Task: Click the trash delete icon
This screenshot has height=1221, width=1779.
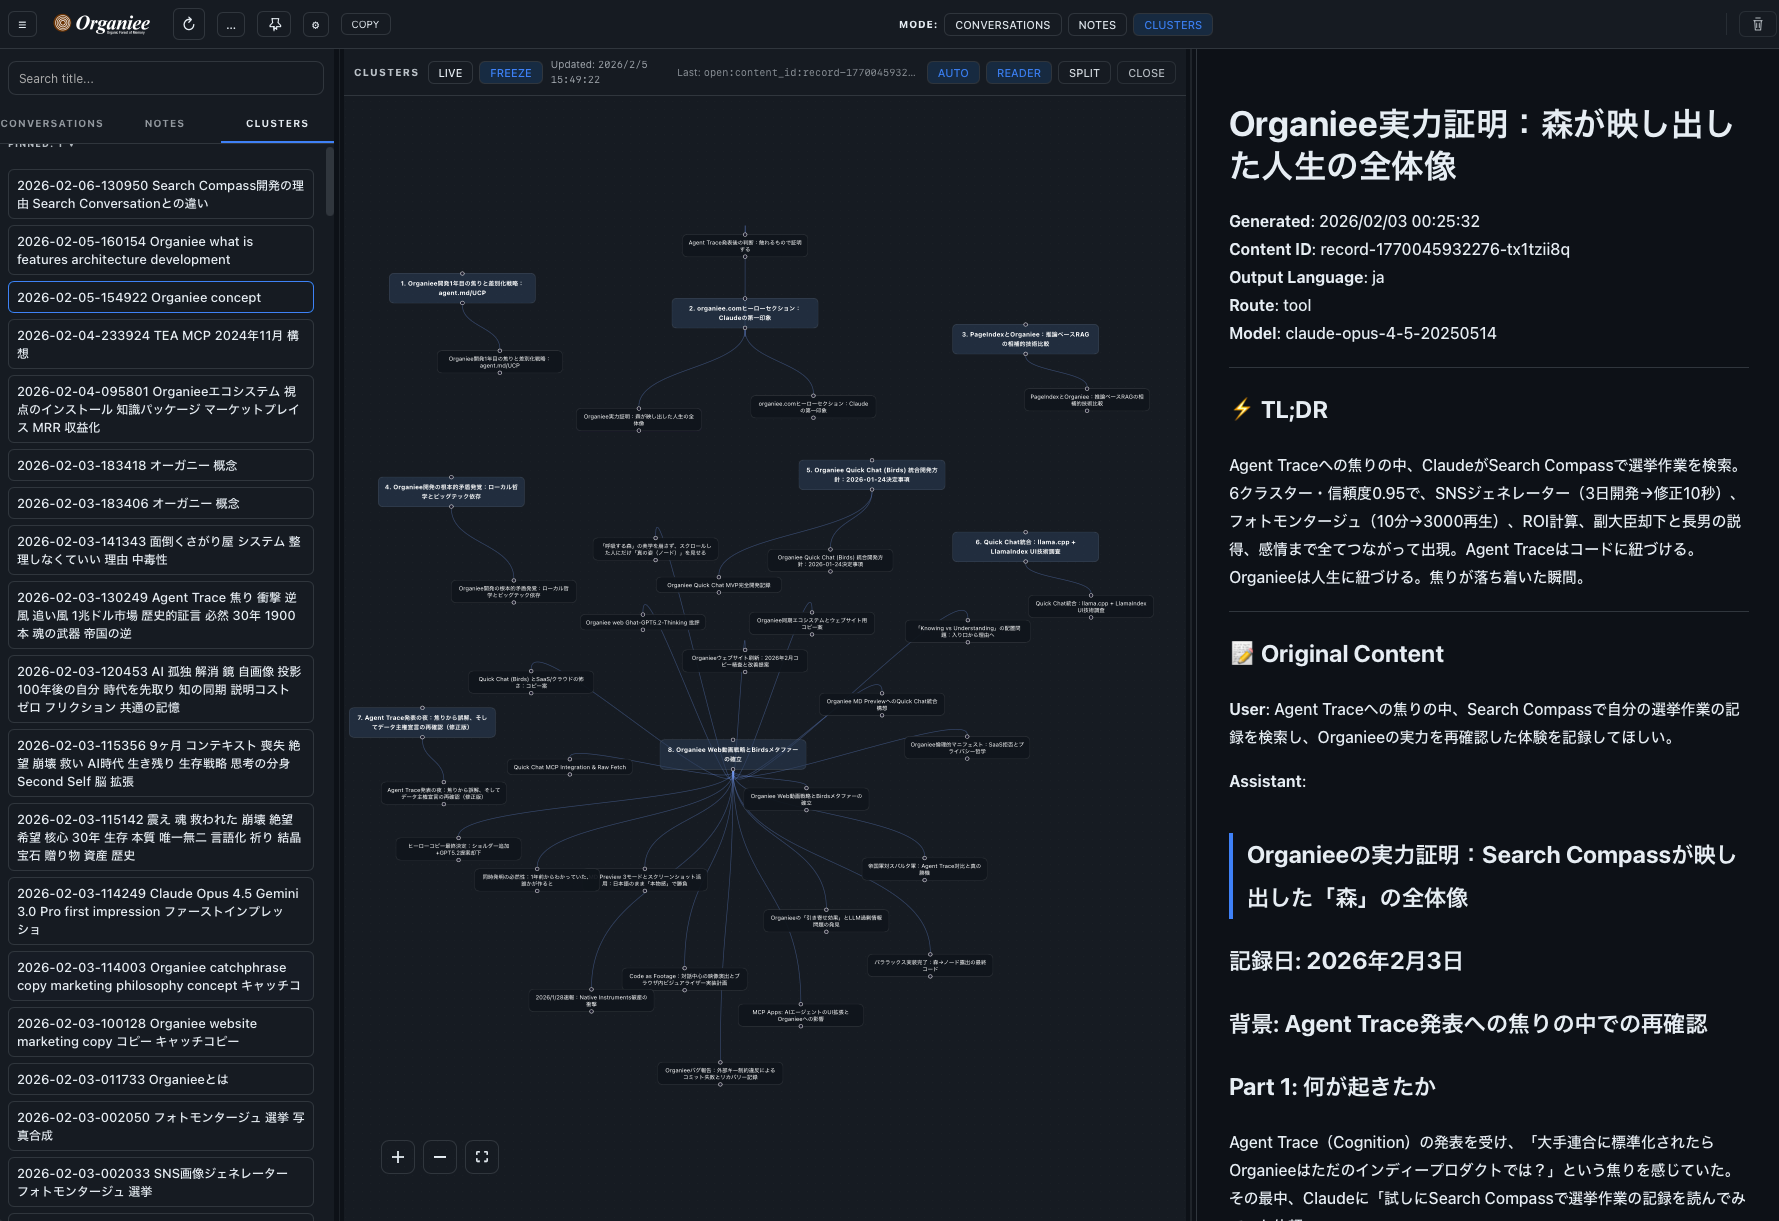Action: (1757, 24)
